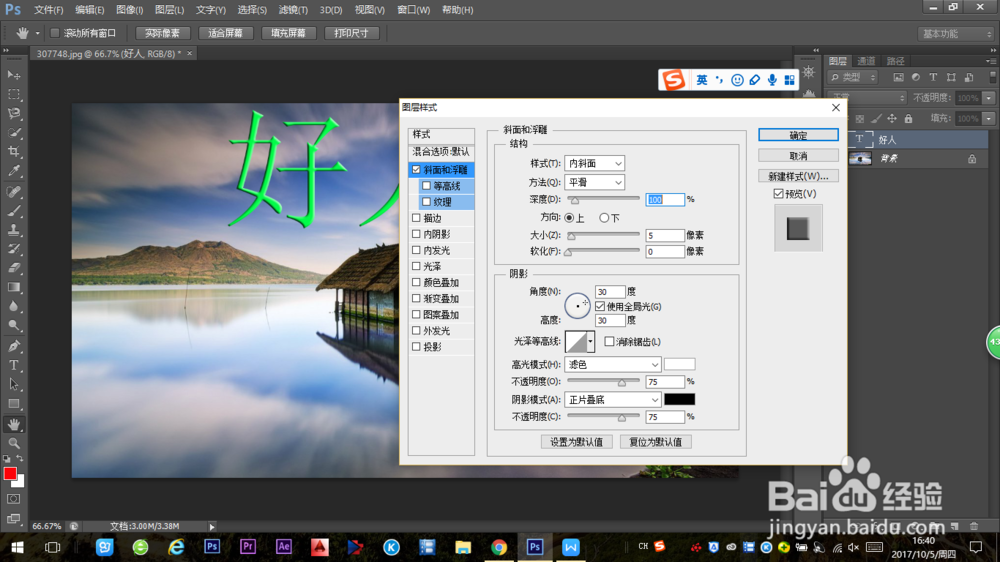This screenshot has height=562, width=1000.
Task: Switch to the 通道 channels tab
Action: pos(866,61)
